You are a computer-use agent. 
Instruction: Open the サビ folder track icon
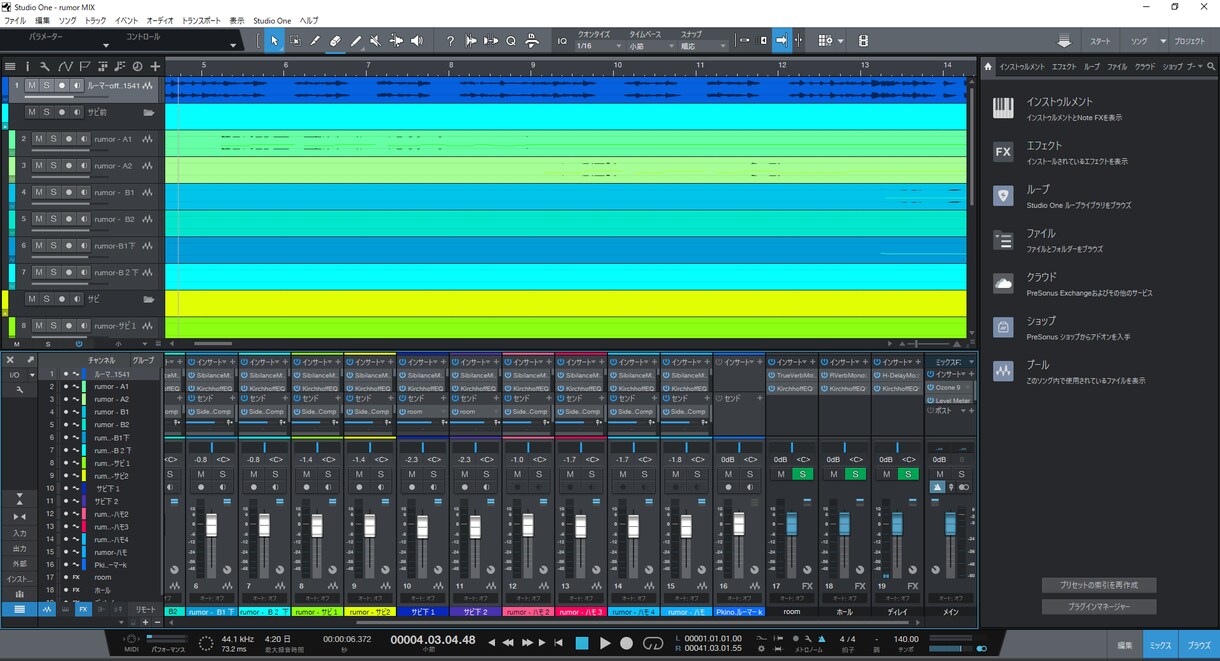[149, 299]
